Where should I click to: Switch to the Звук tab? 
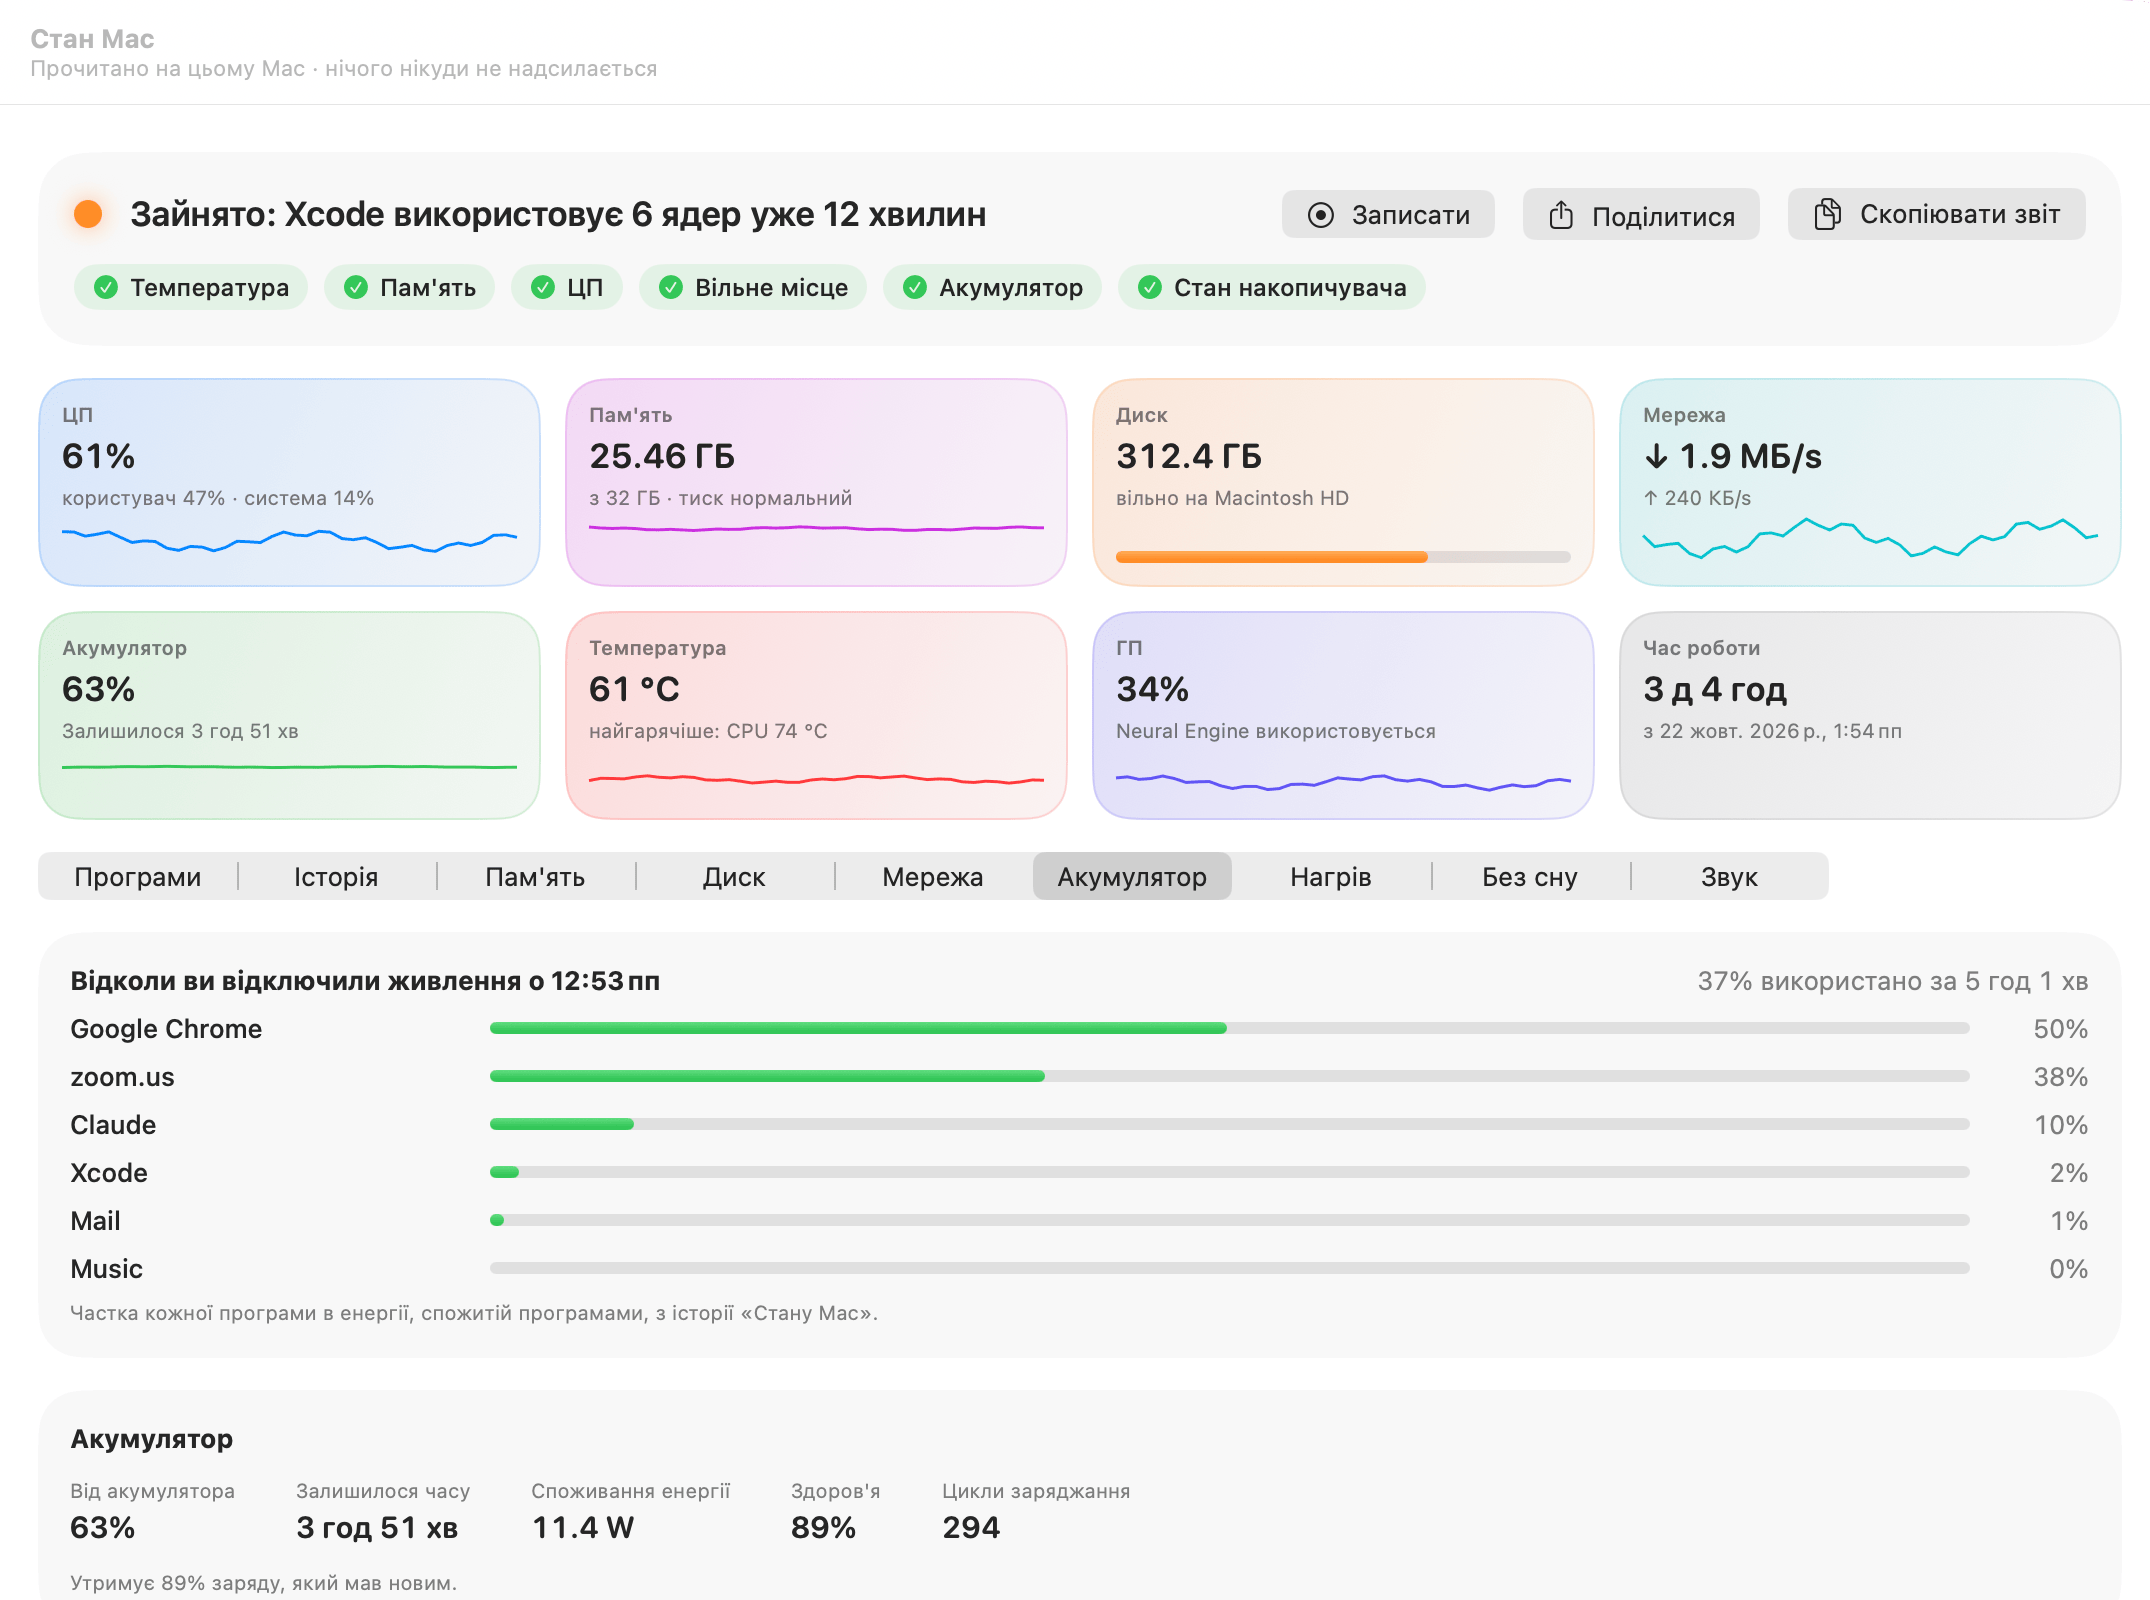coord(1729,877)
